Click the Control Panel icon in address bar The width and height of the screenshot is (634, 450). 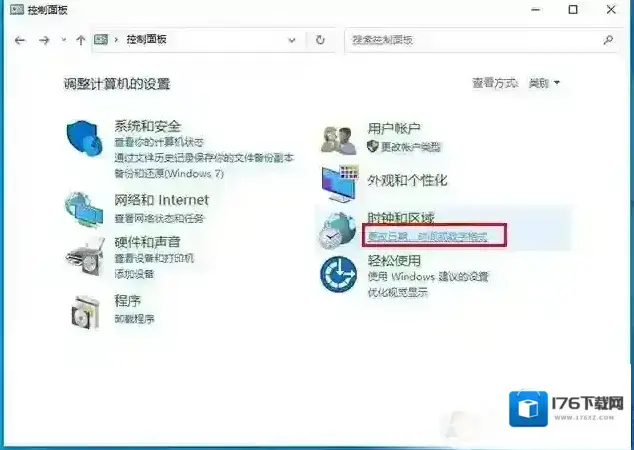[101, 39]
